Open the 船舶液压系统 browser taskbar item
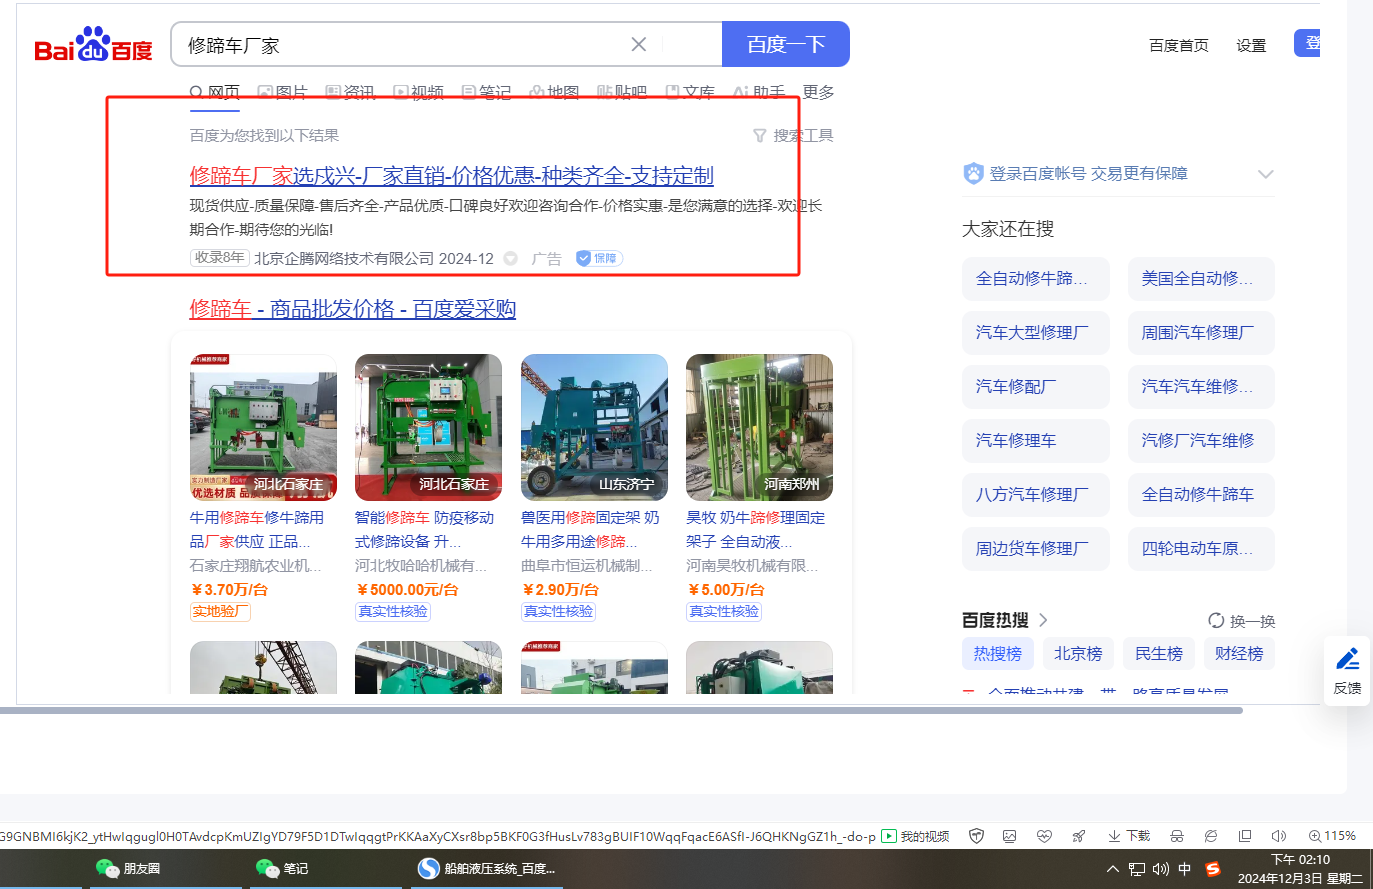This screenshot has height=889, width=1373. point(486,868)
